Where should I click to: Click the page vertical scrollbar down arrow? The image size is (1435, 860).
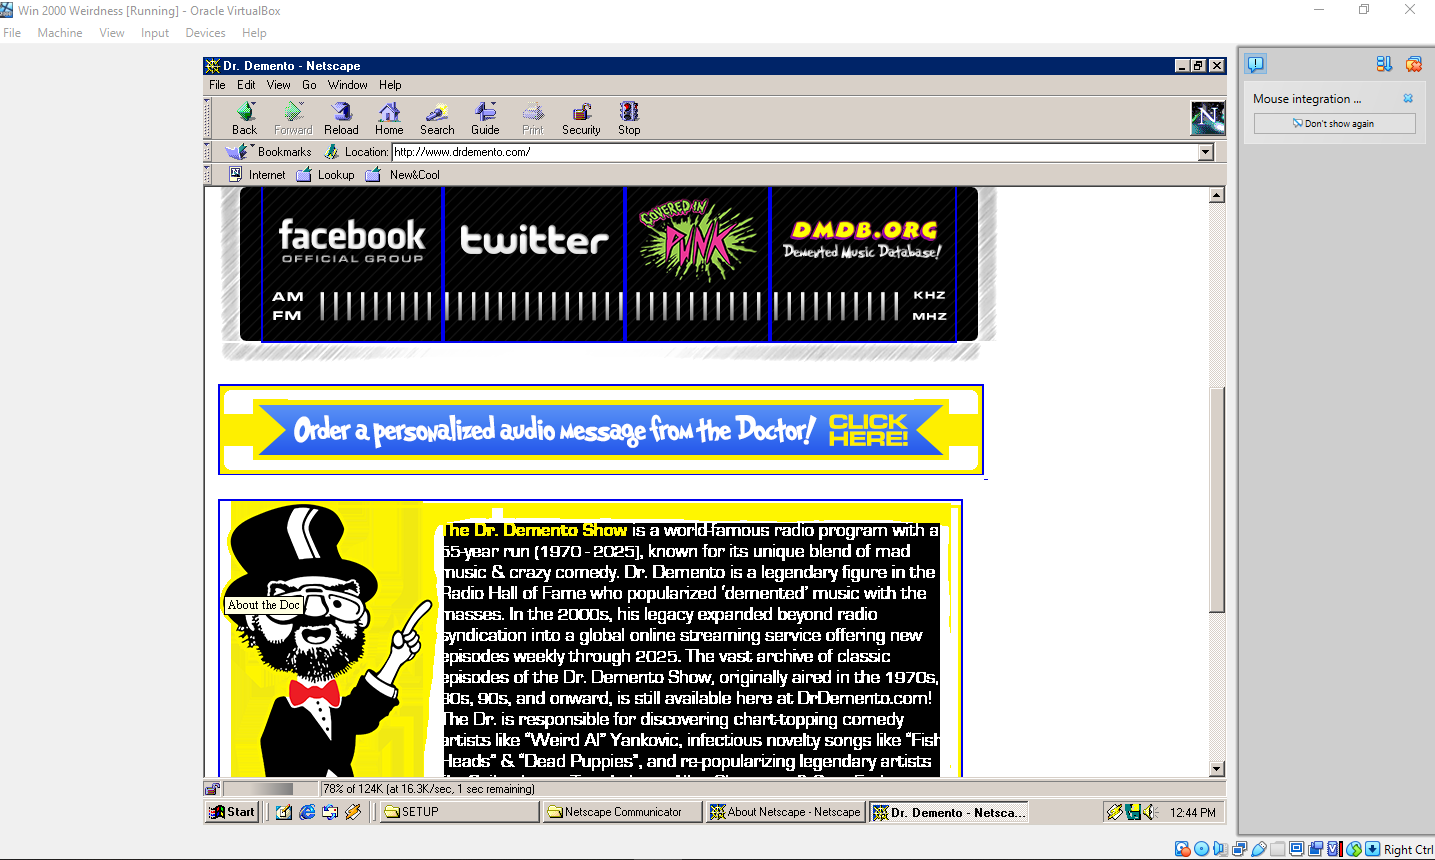click(x=1217, y=769)
